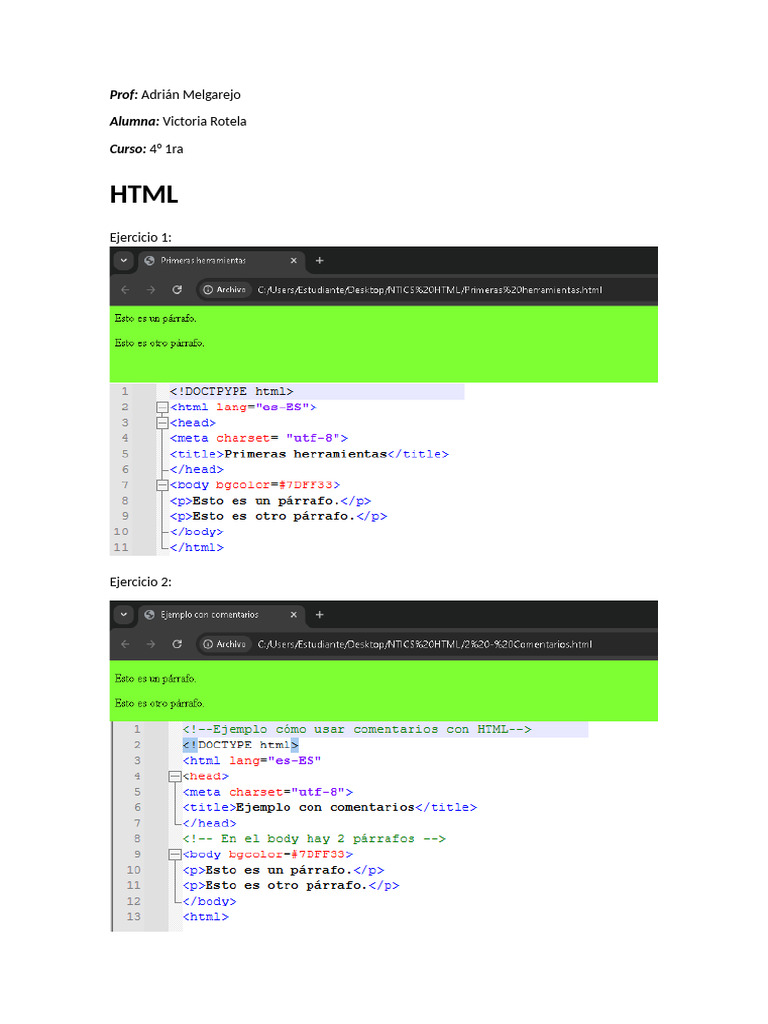Open tab search chevron in Primeras herramientas browser
The height and width of the screenshot is (1024, 768).
[123, 261]
